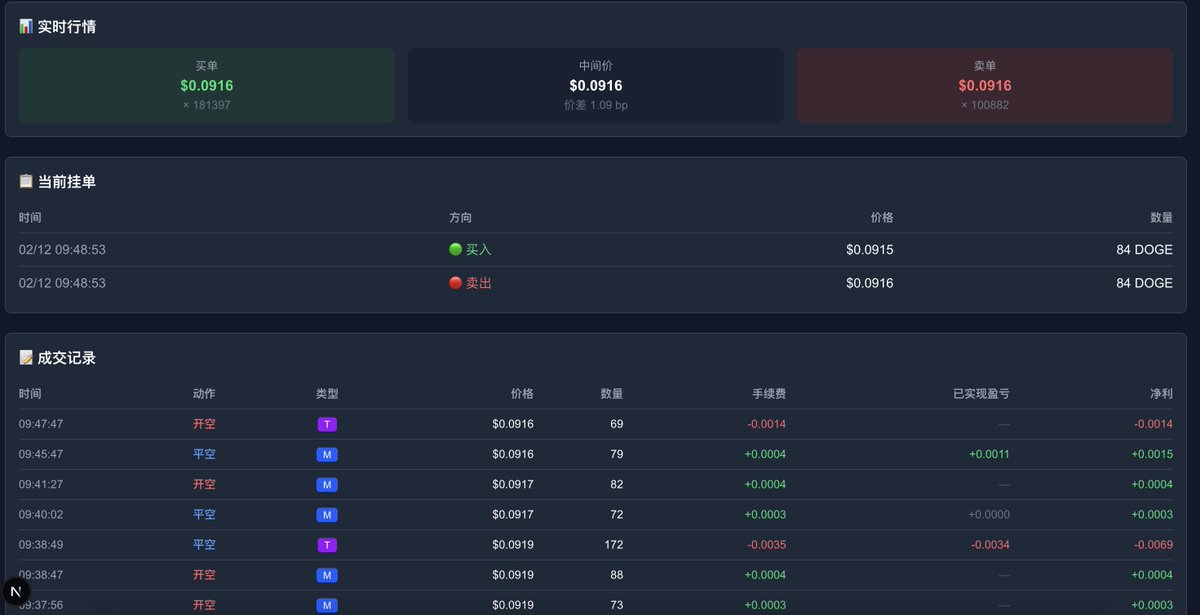Click the 开空 action in the 09:47:47 row

point(204,424)
